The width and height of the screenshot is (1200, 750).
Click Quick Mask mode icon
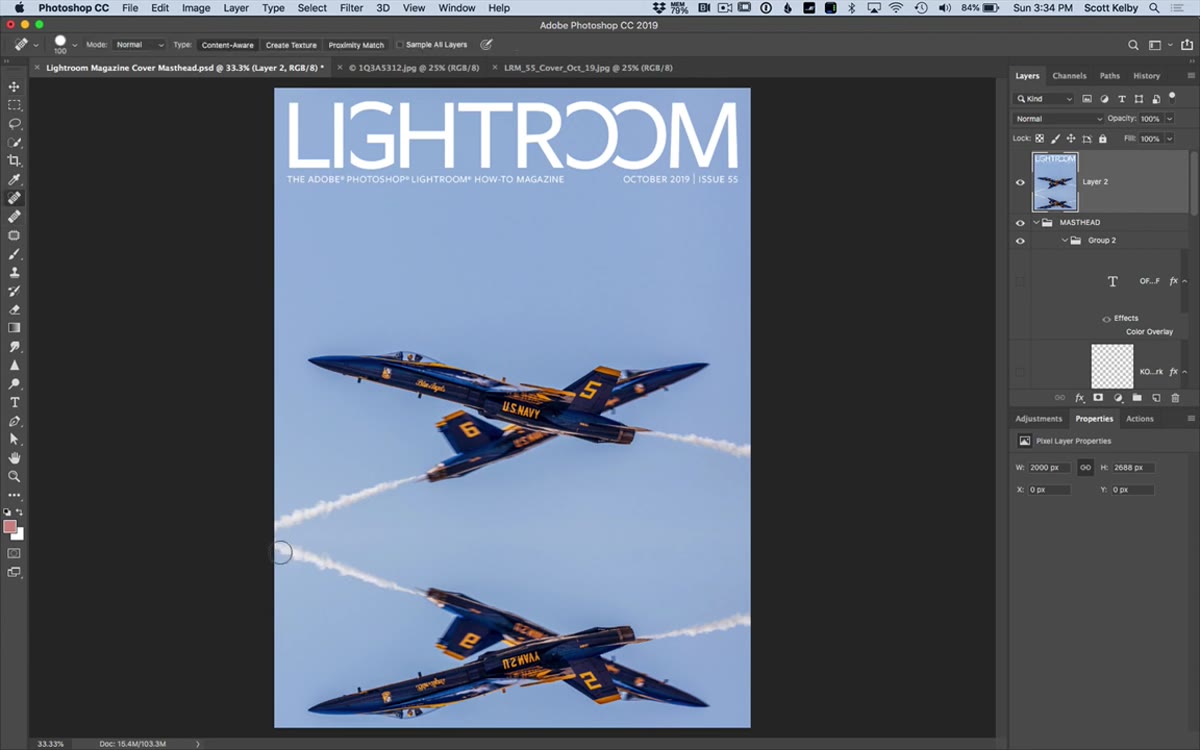(x=14, y=553)
